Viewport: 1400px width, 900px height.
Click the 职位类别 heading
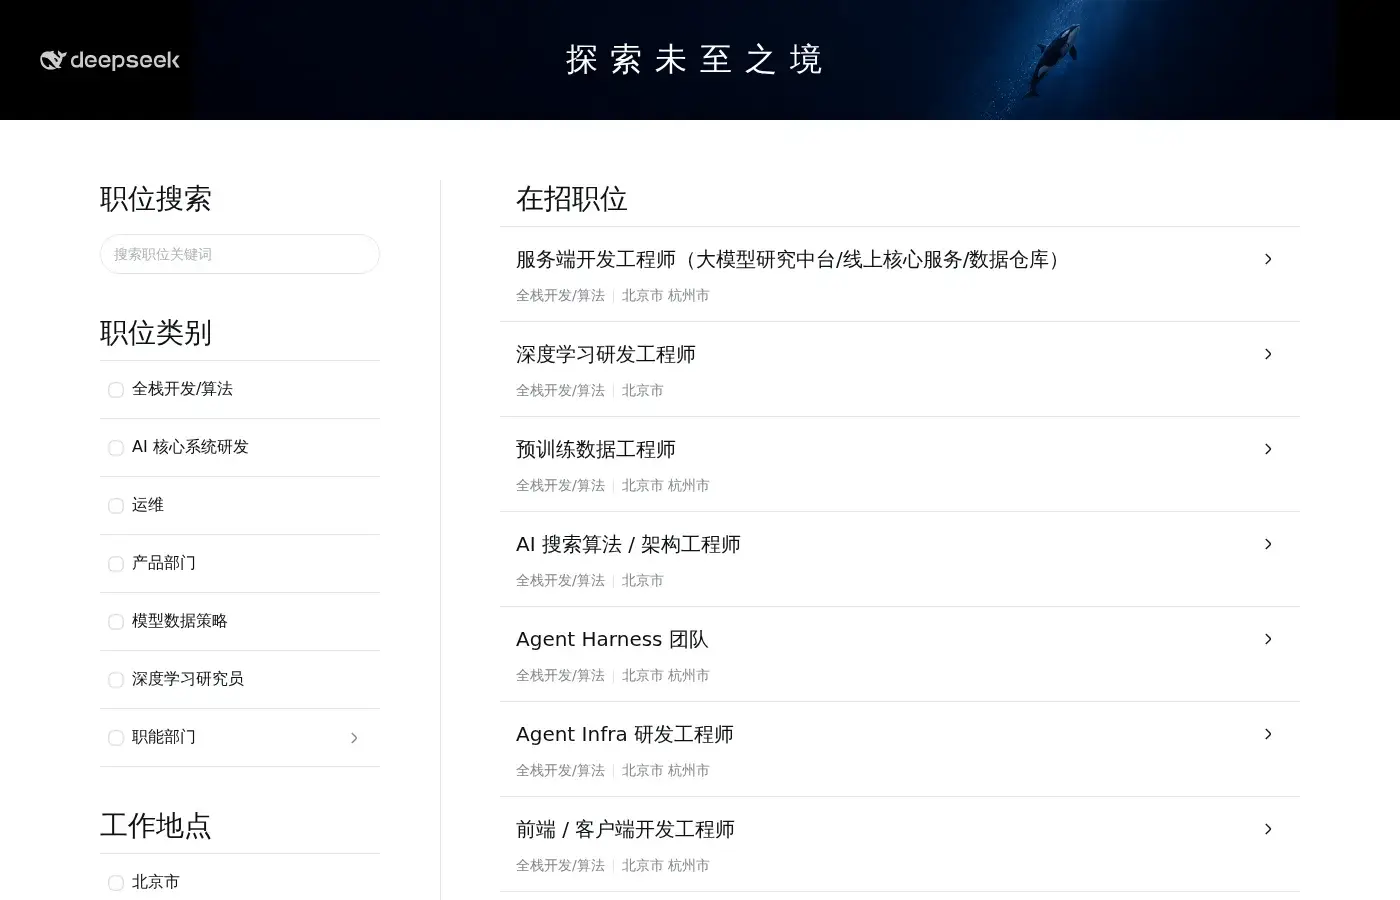point(156,332)
